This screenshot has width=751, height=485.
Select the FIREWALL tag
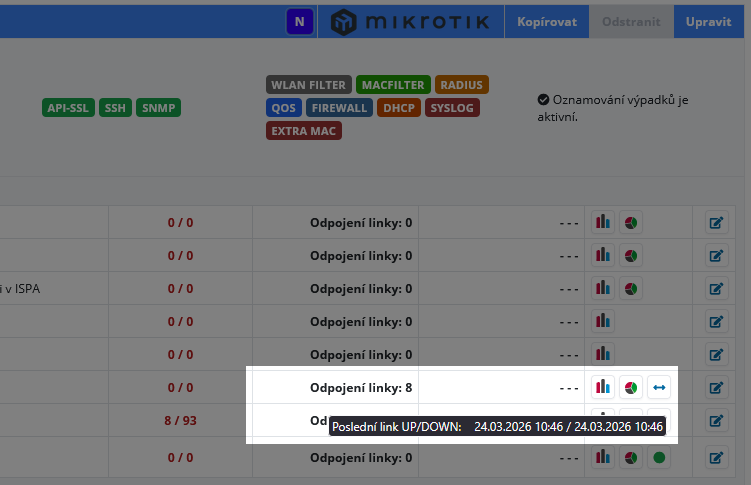coord(341,108)
